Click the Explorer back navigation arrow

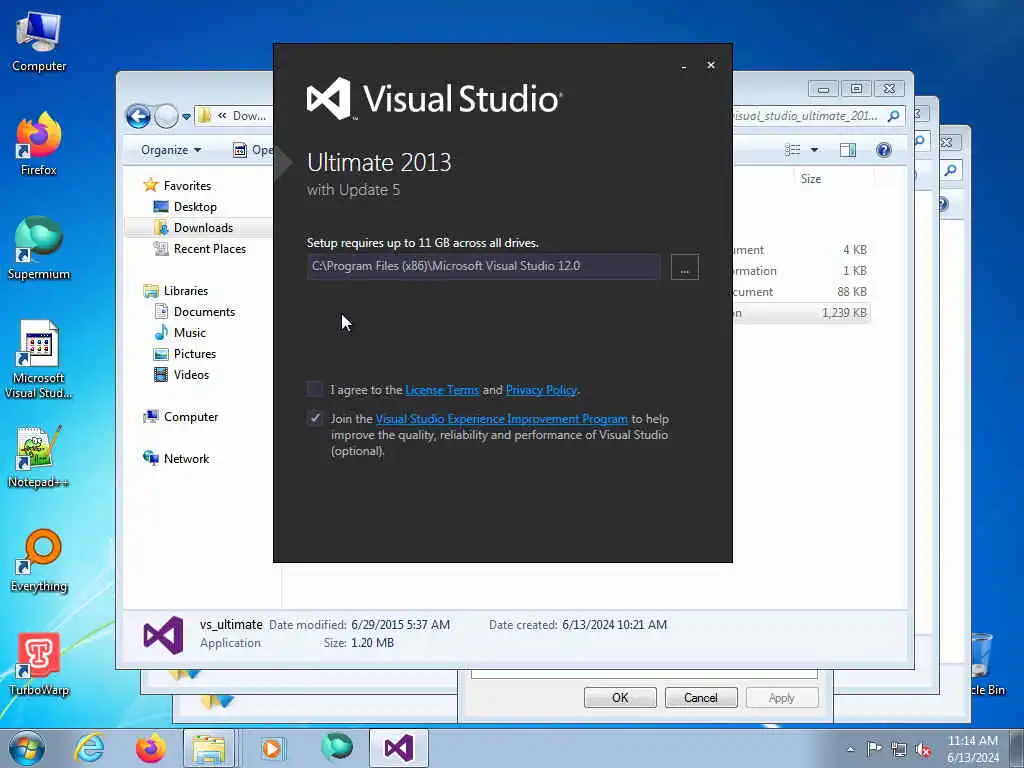(138, 116)
